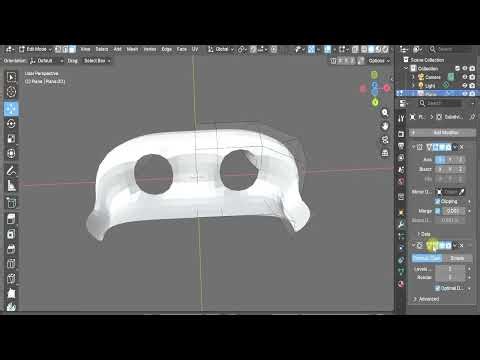This screenshot has width=480, height=360.
Task: Adjust the Render levels value field
Action: coord(450,277)
